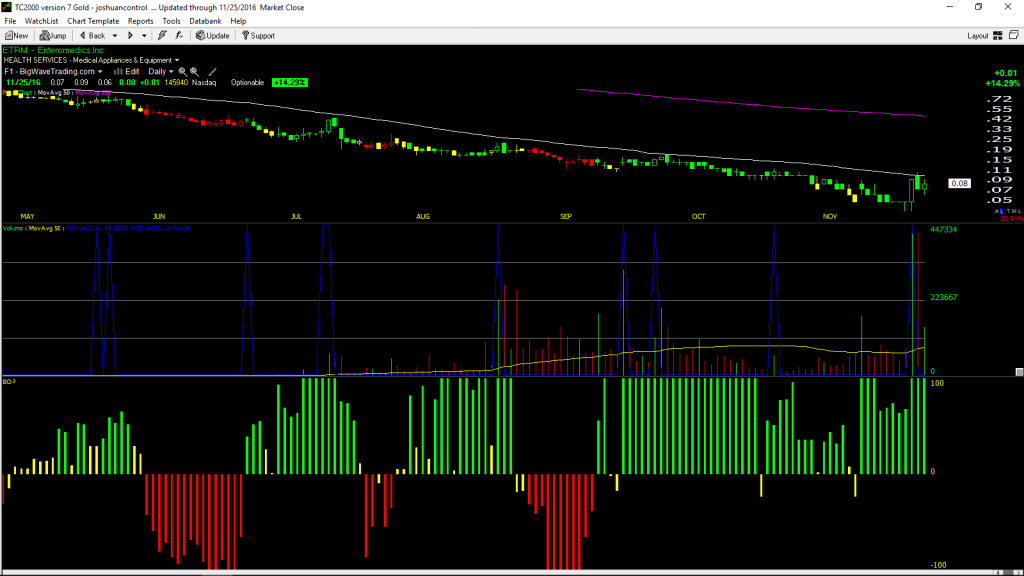
Task: Click the small square at volume pane corner
Action: [x=1019, y=372]
